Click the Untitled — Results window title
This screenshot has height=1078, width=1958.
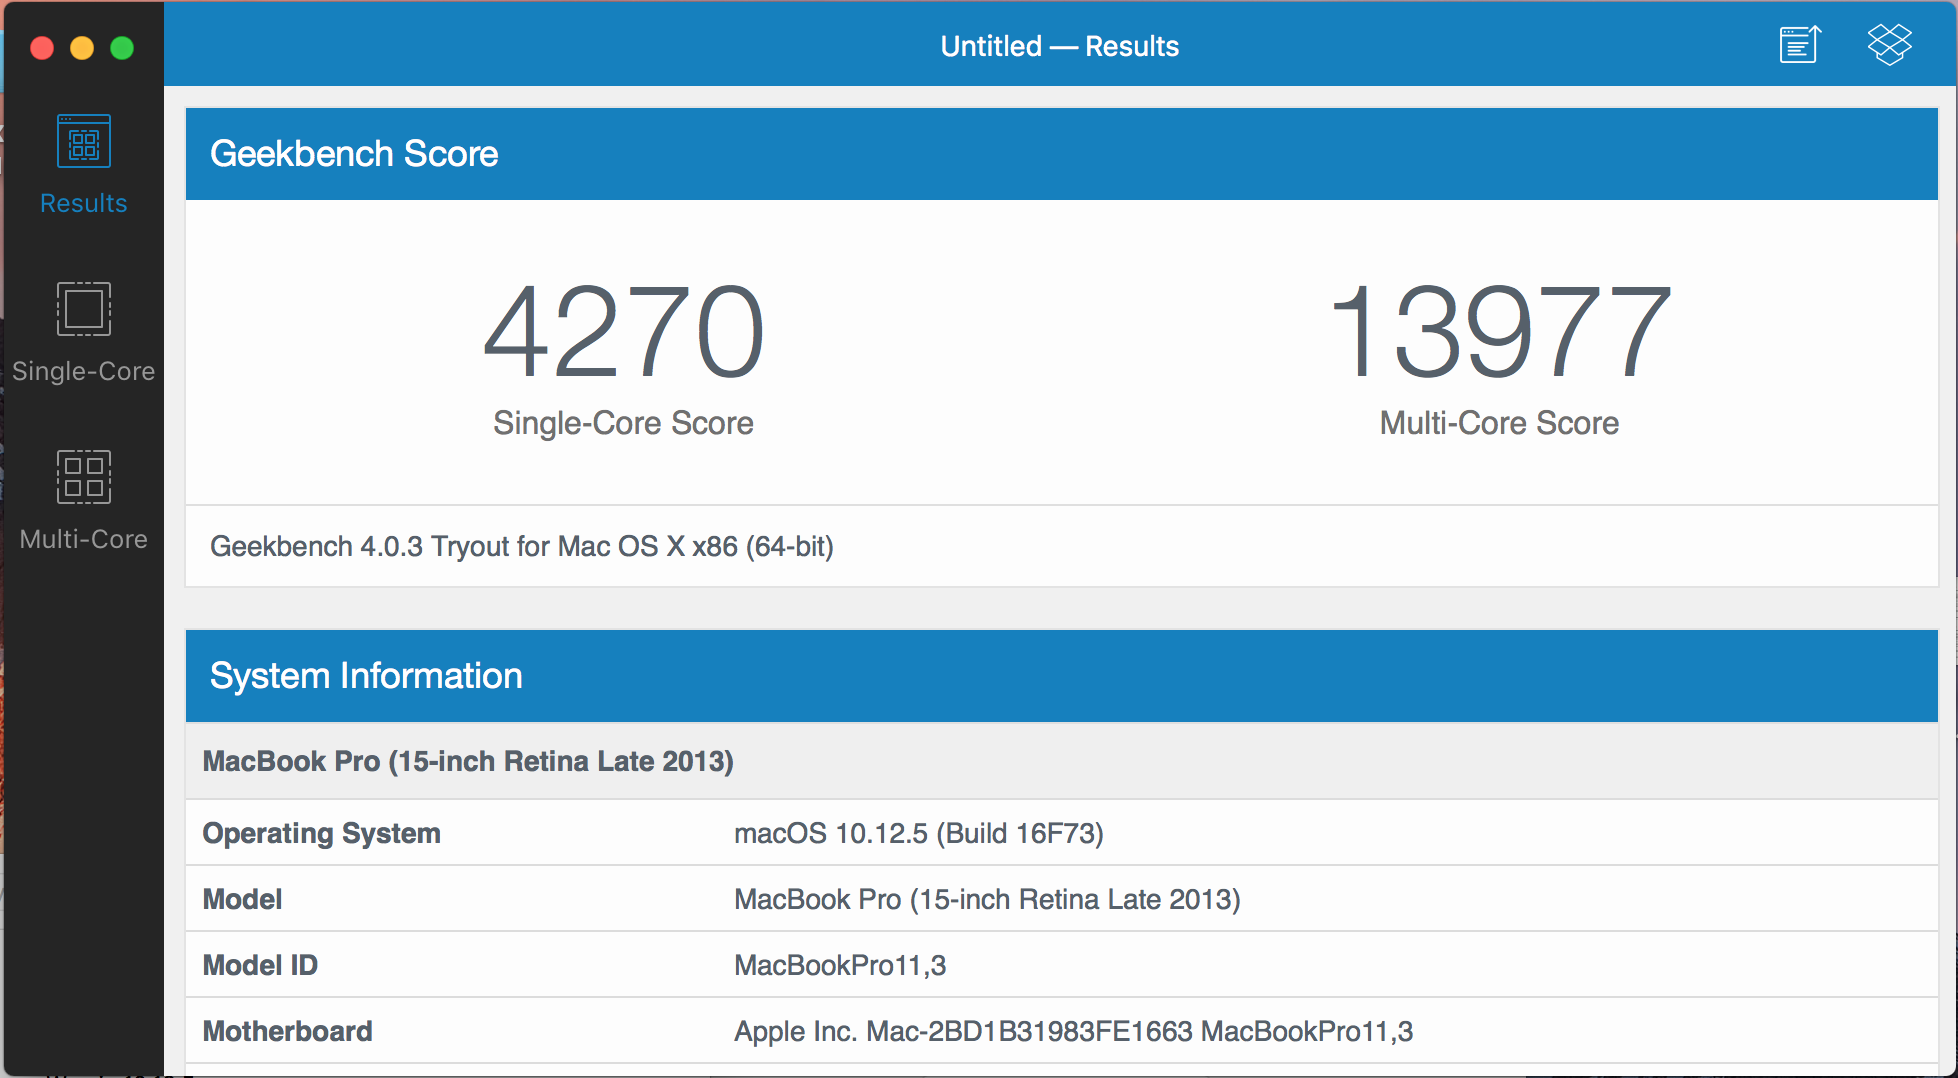coord(1060,46)
